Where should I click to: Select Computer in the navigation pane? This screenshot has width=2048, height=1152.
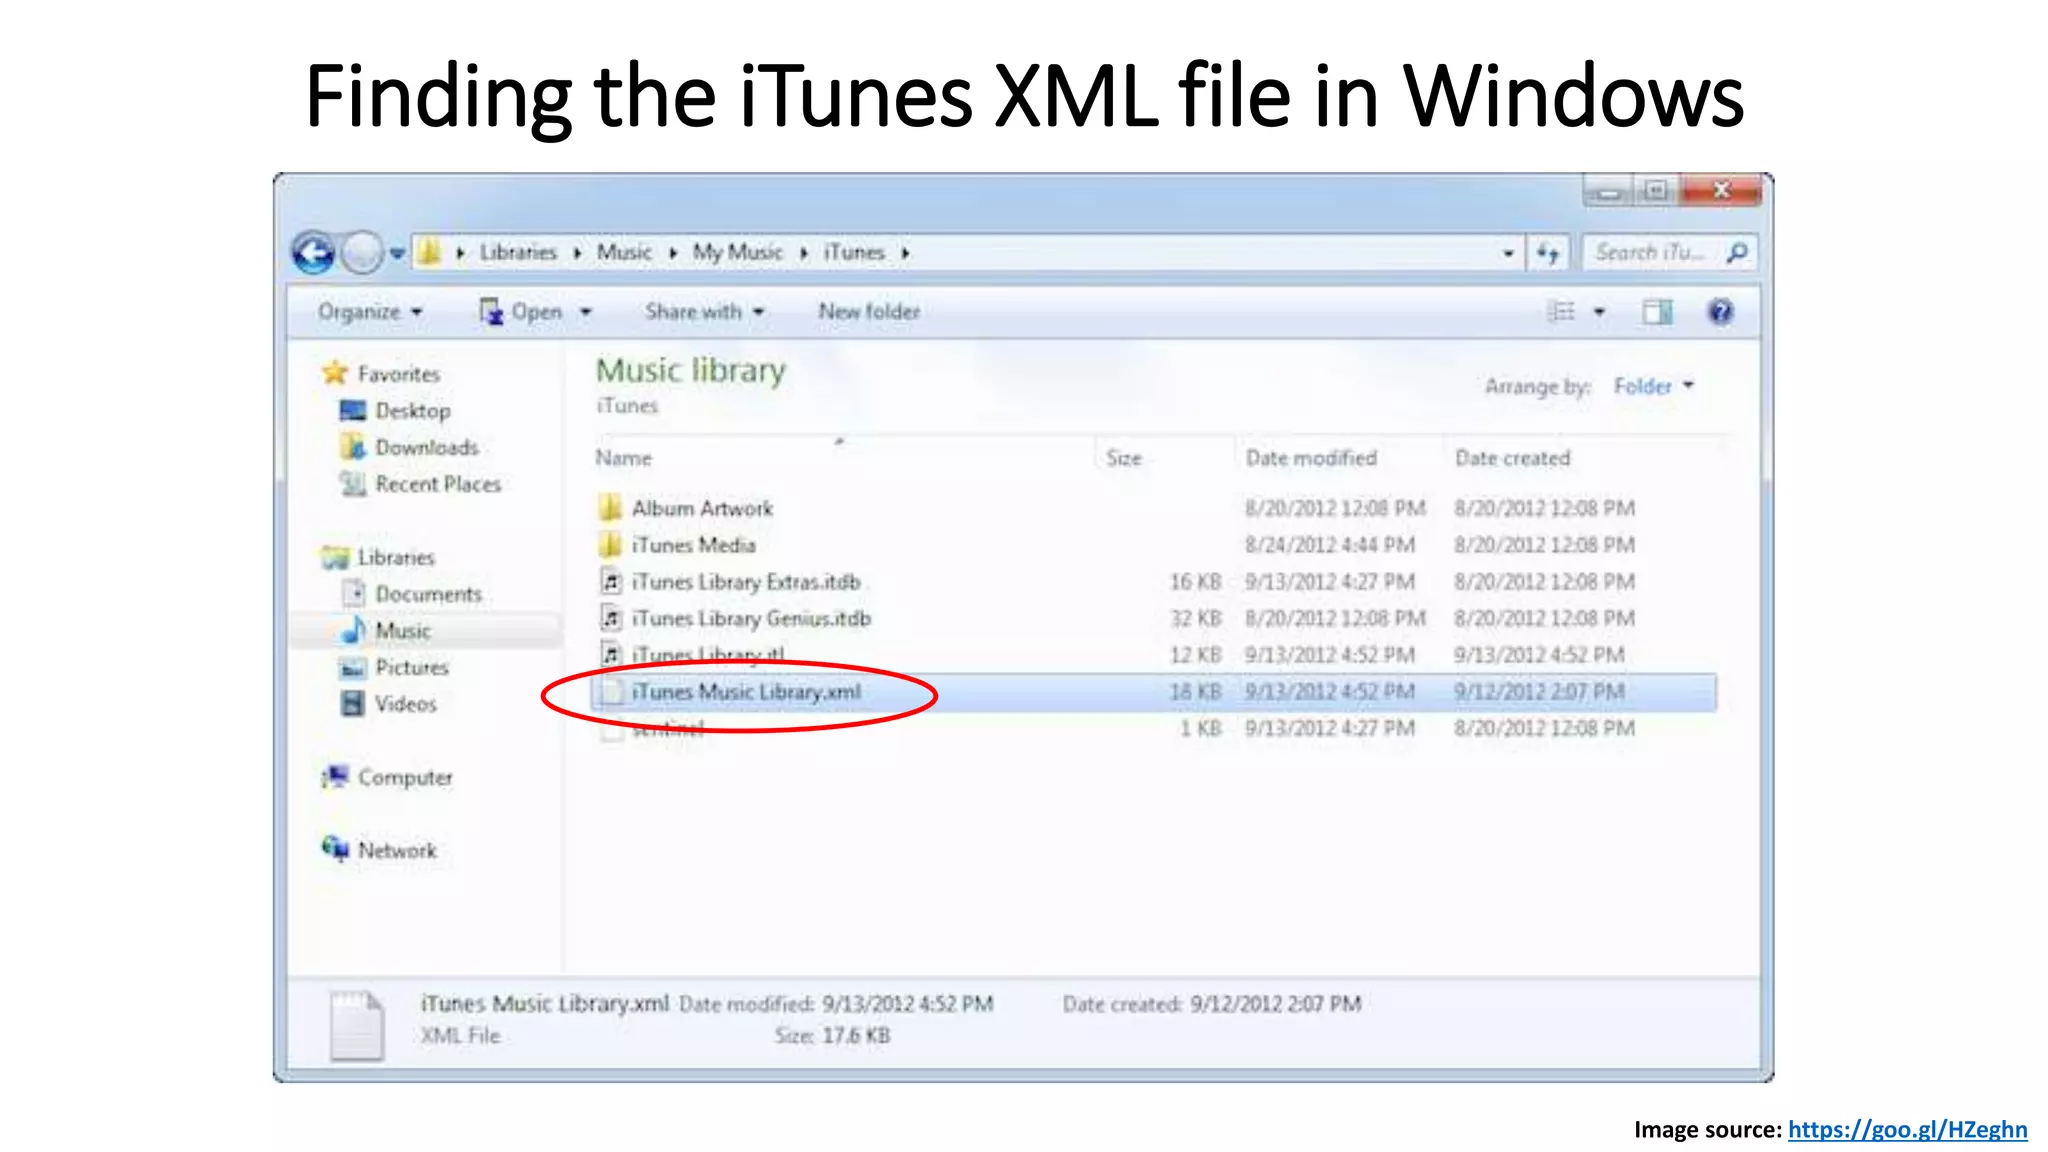click(x=405, y=777)
